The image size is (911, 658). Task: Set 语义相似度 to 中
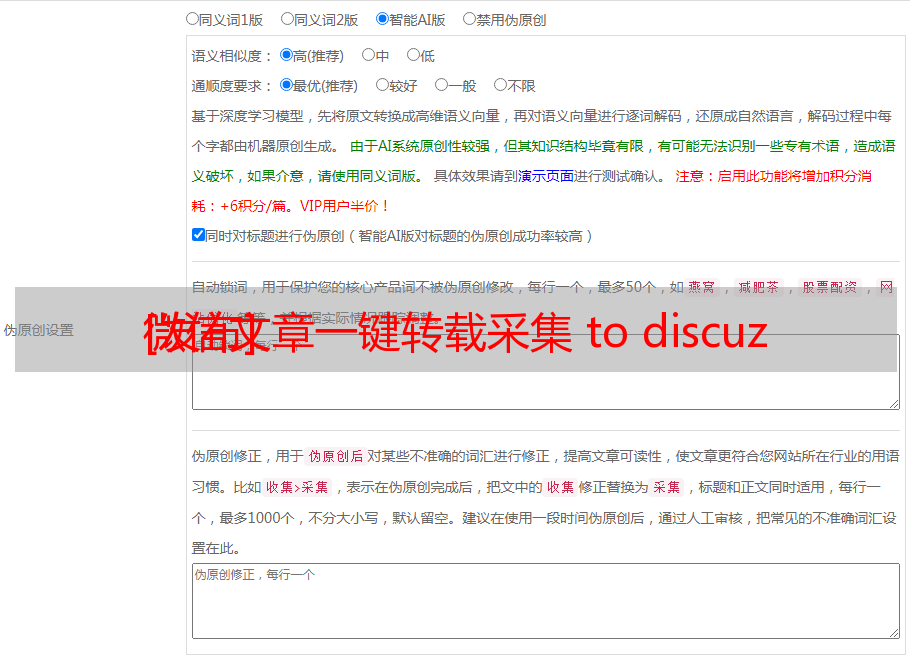point(368,55)
